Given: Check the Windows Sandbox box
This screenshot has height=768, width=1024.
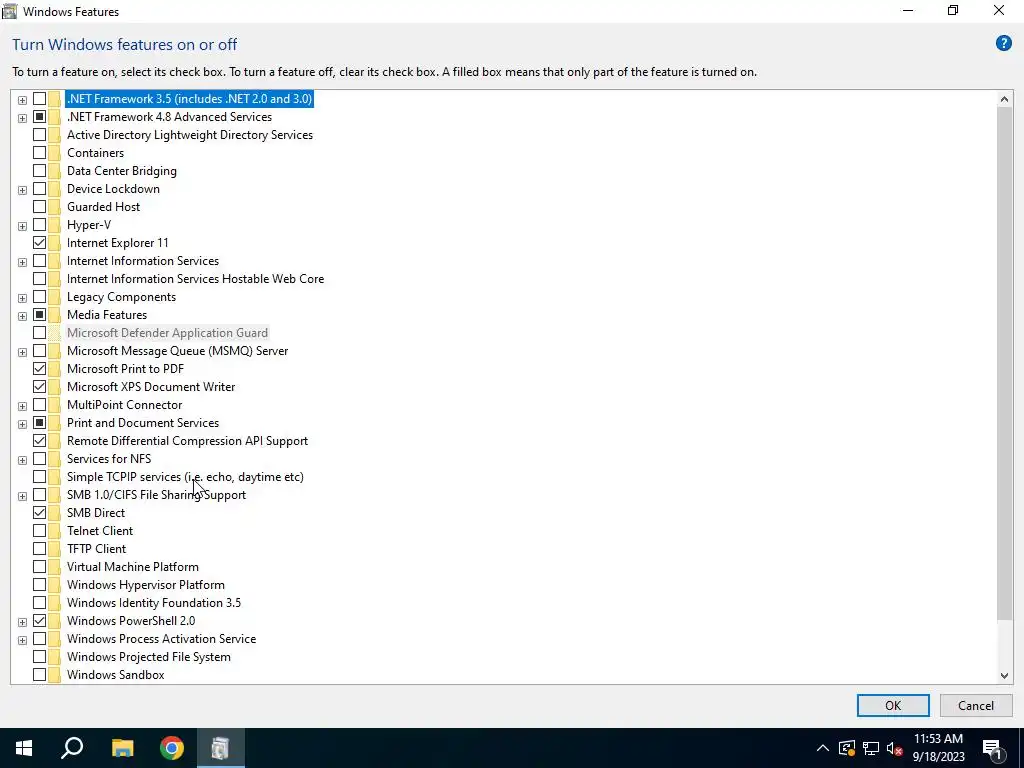Looking at the screenshot, I should point(39,675).
